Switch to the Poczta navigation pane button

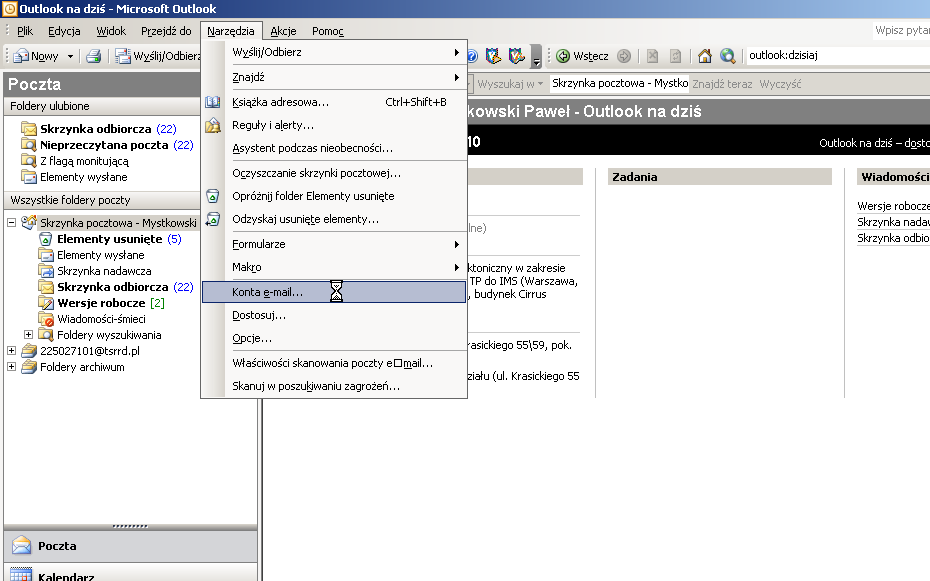coord(130,546)
